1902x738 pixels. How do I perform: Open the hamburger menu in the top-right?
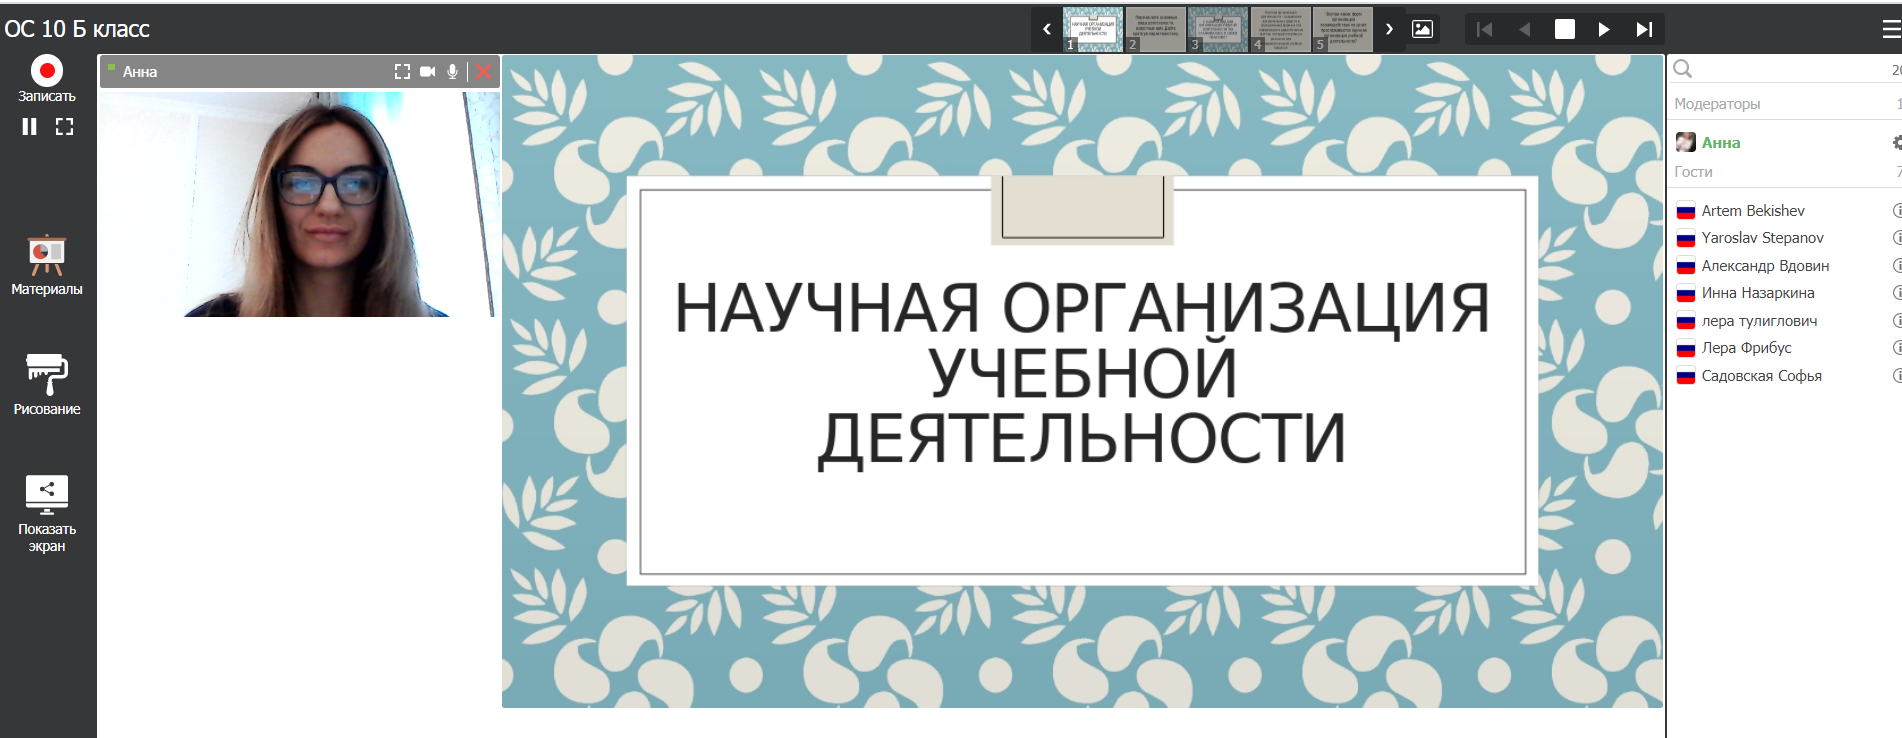point(1890,30)
